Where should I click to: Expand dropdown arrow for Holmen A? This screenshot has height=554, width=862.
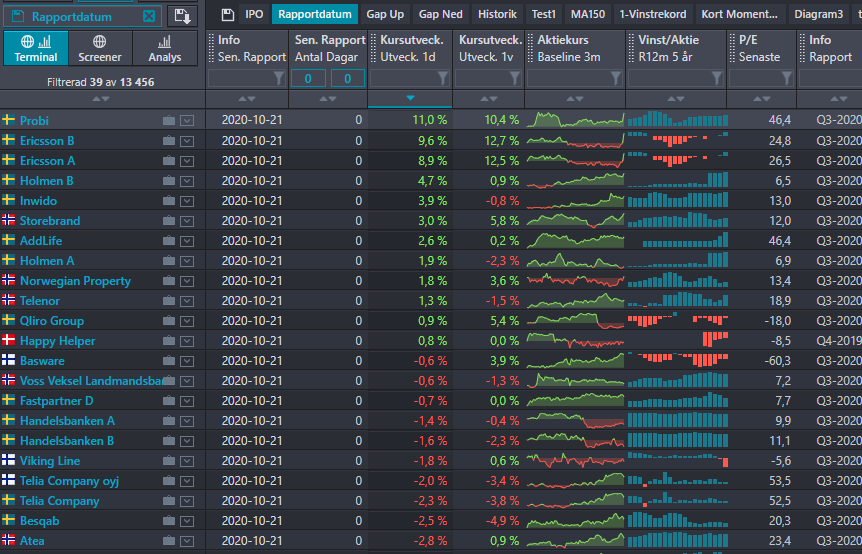pos(187,261)
